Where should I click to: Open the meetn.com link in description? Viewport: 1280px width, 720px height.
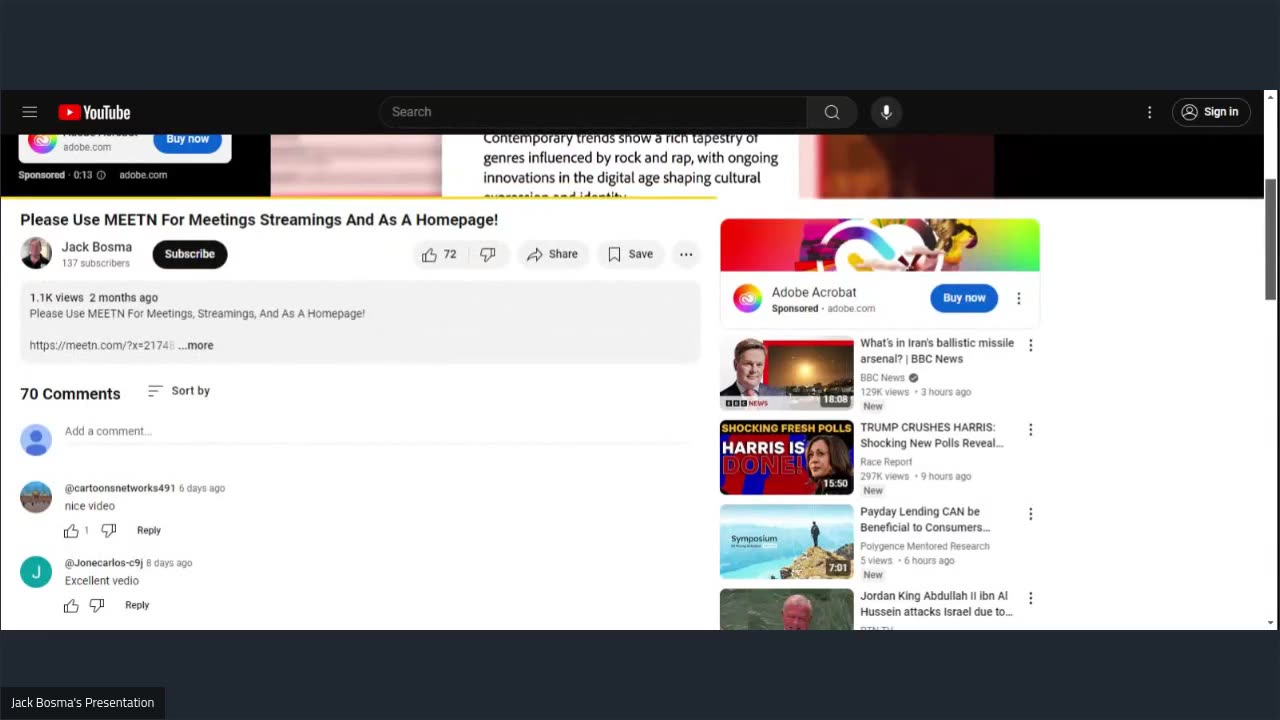(102, 345)
